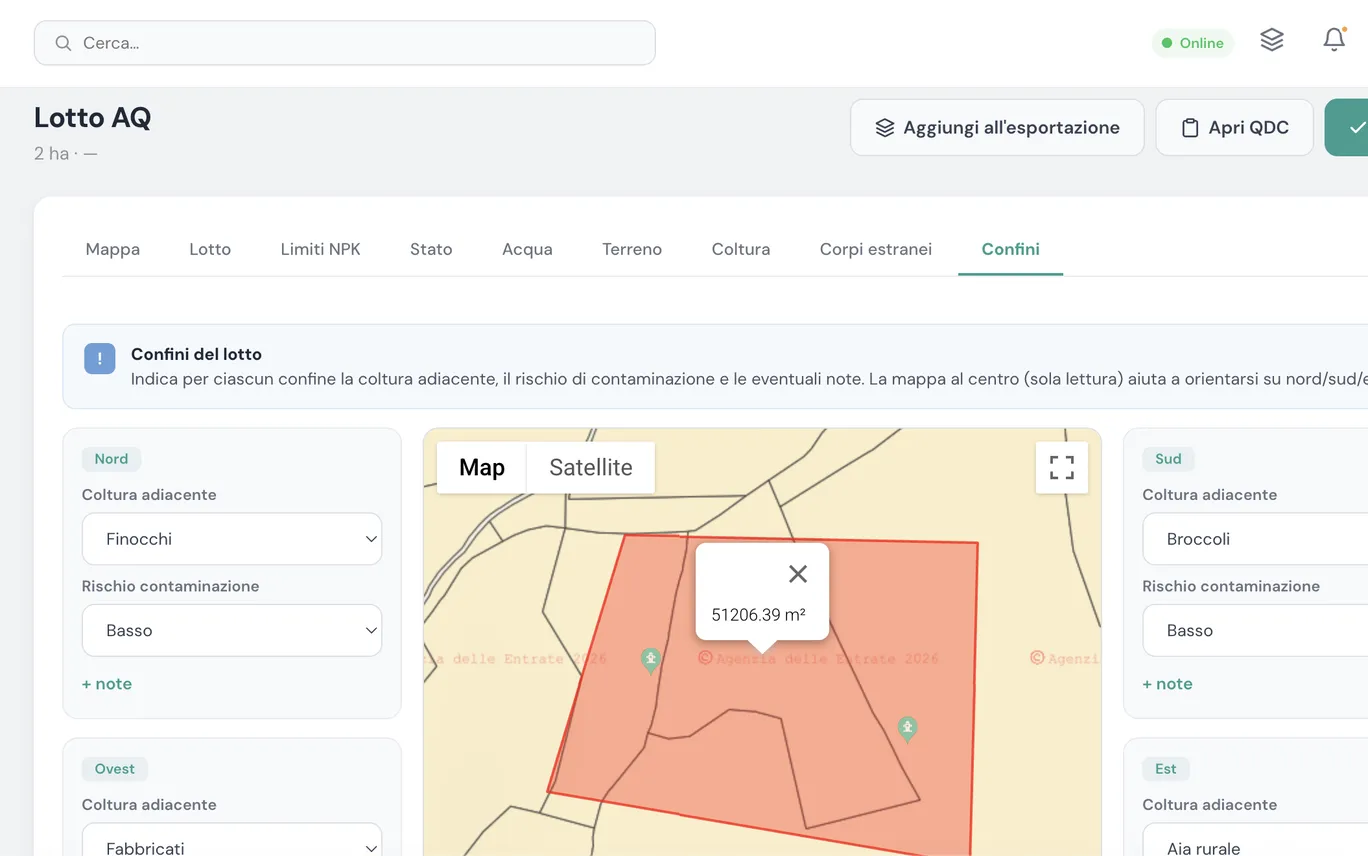Toggle fullscreen map view
1368x856 pixels.
(1061, 467)
